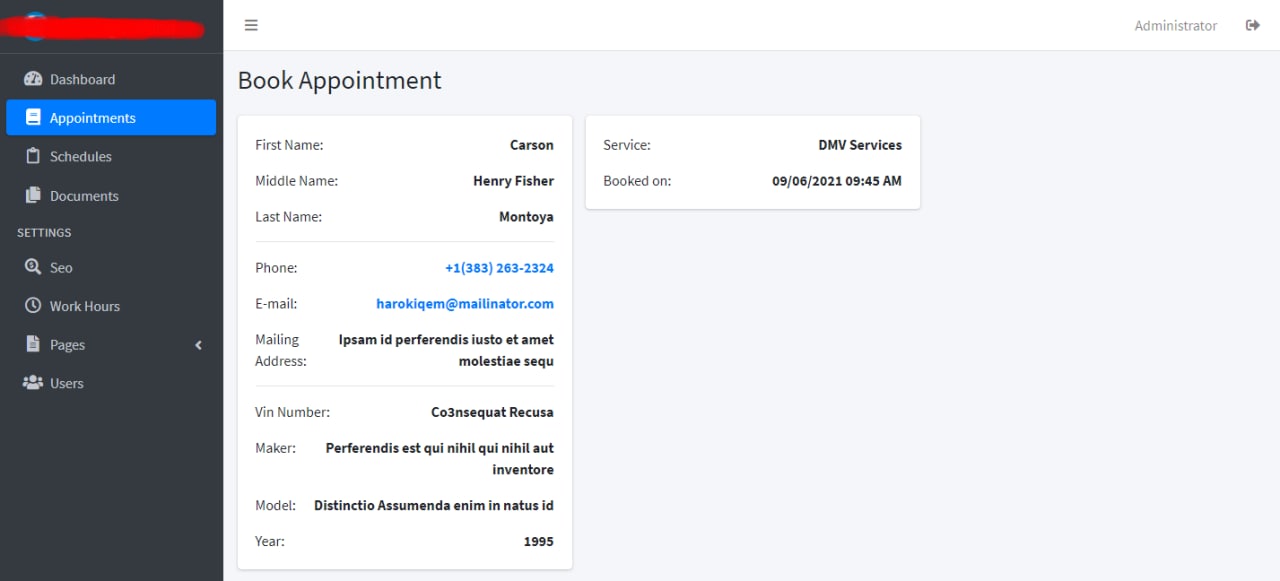The height and width of the screenshot is (581, 1280).
Task: Click the first name value Carson
Action: (532, 145)
